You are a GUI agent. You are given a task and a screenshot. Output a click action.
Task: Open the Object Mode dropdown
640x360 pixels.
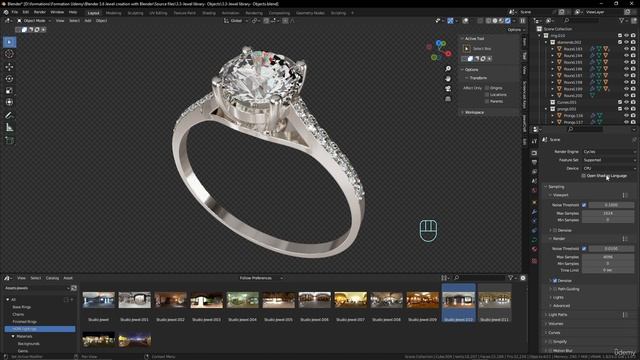(34, 20)
